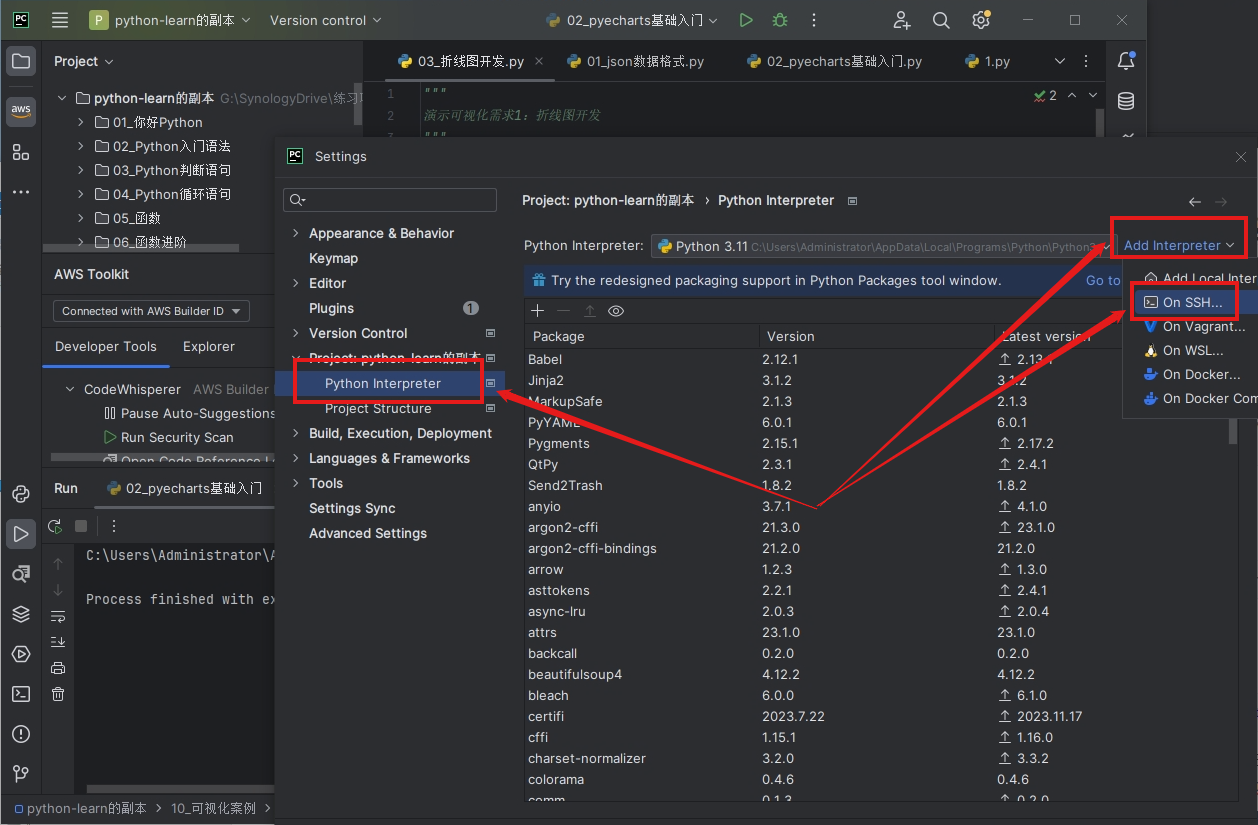Toggle the show early releases eye icon
The height and width of the screenshot is (825, 1258).
click(x=616, y=311)
